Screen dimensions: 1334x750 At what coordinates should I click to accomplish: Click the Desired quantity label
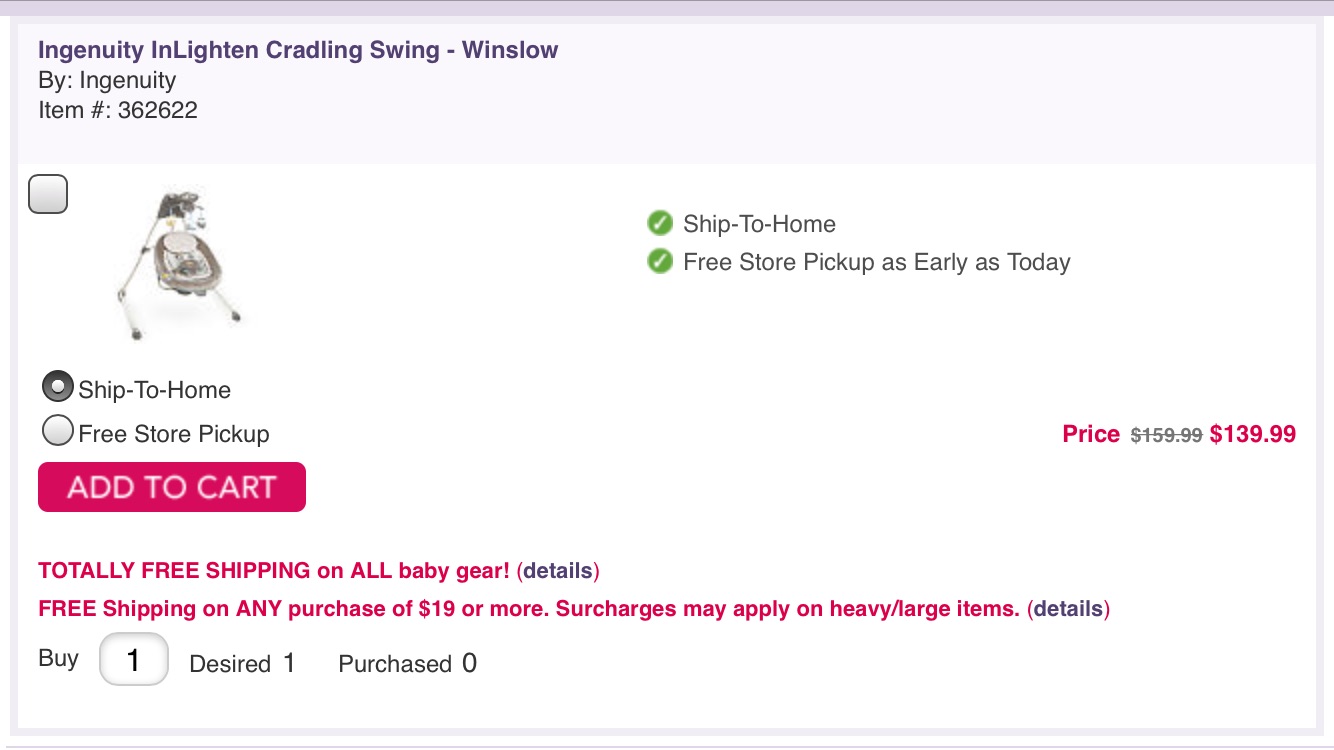230,664
